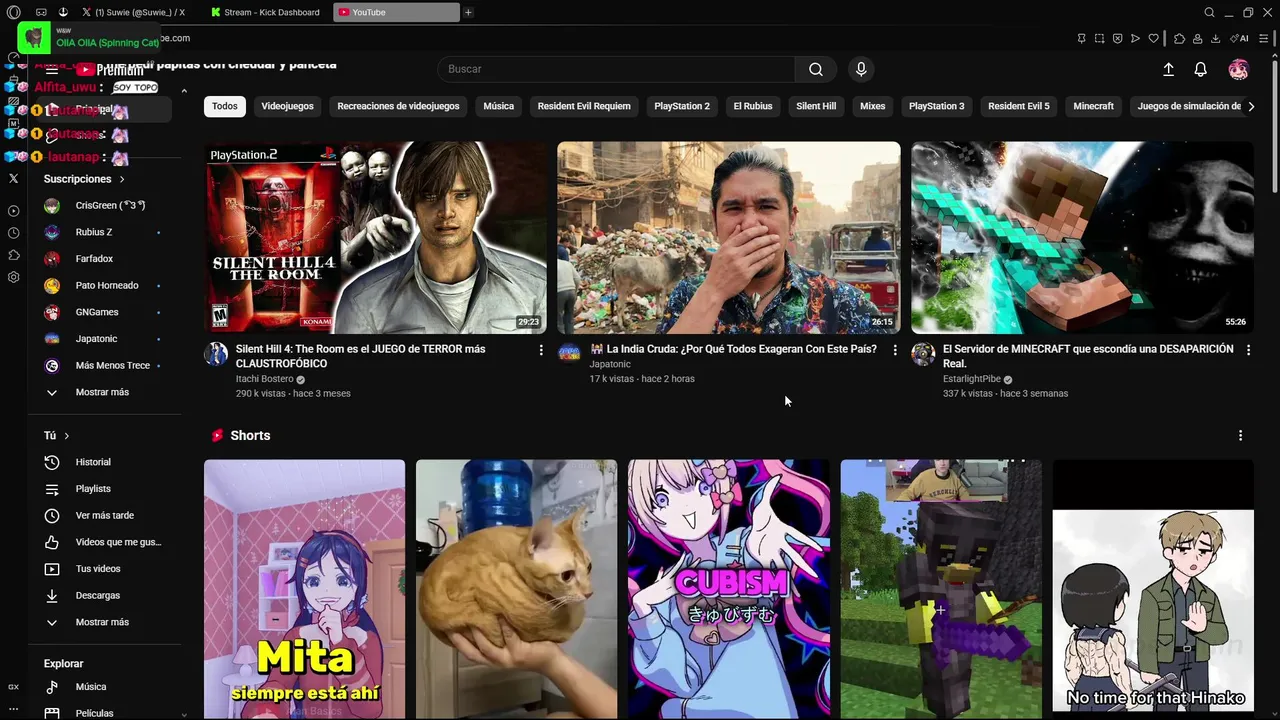
Task: Expand the Tú section chevron
Action: (x=67, y=436)
